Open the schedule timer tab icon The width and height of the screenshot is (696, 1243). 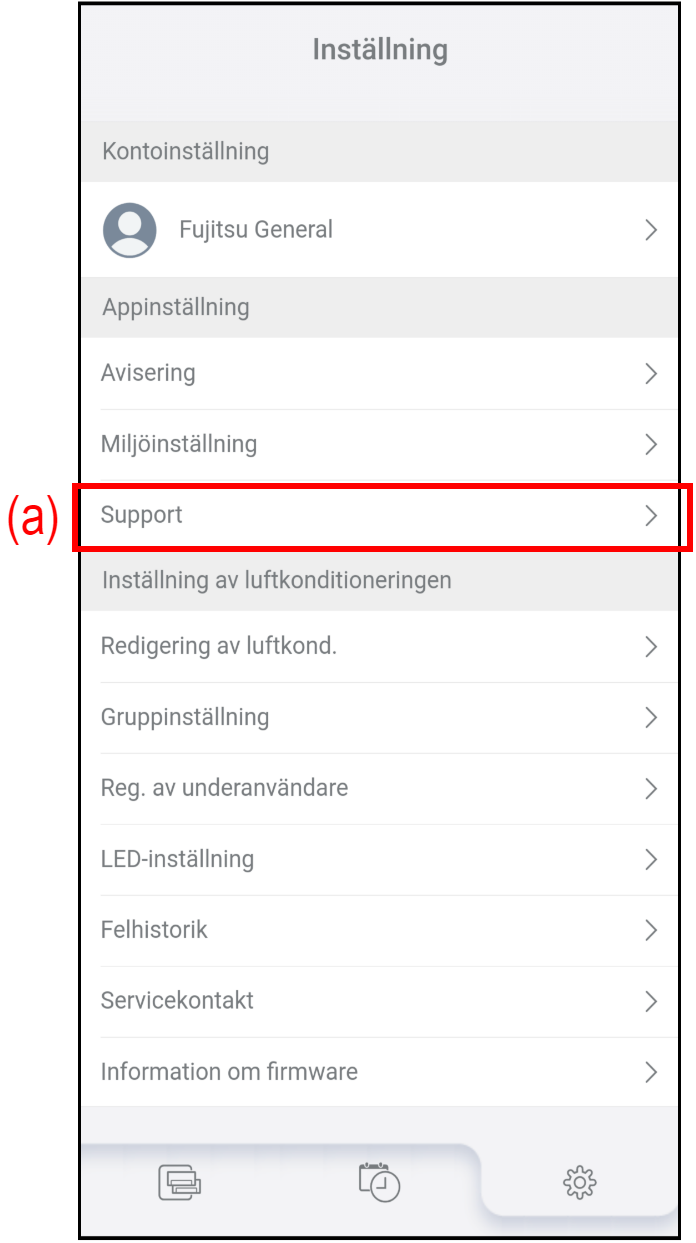pyautogui.click(x=379, y=1181)
